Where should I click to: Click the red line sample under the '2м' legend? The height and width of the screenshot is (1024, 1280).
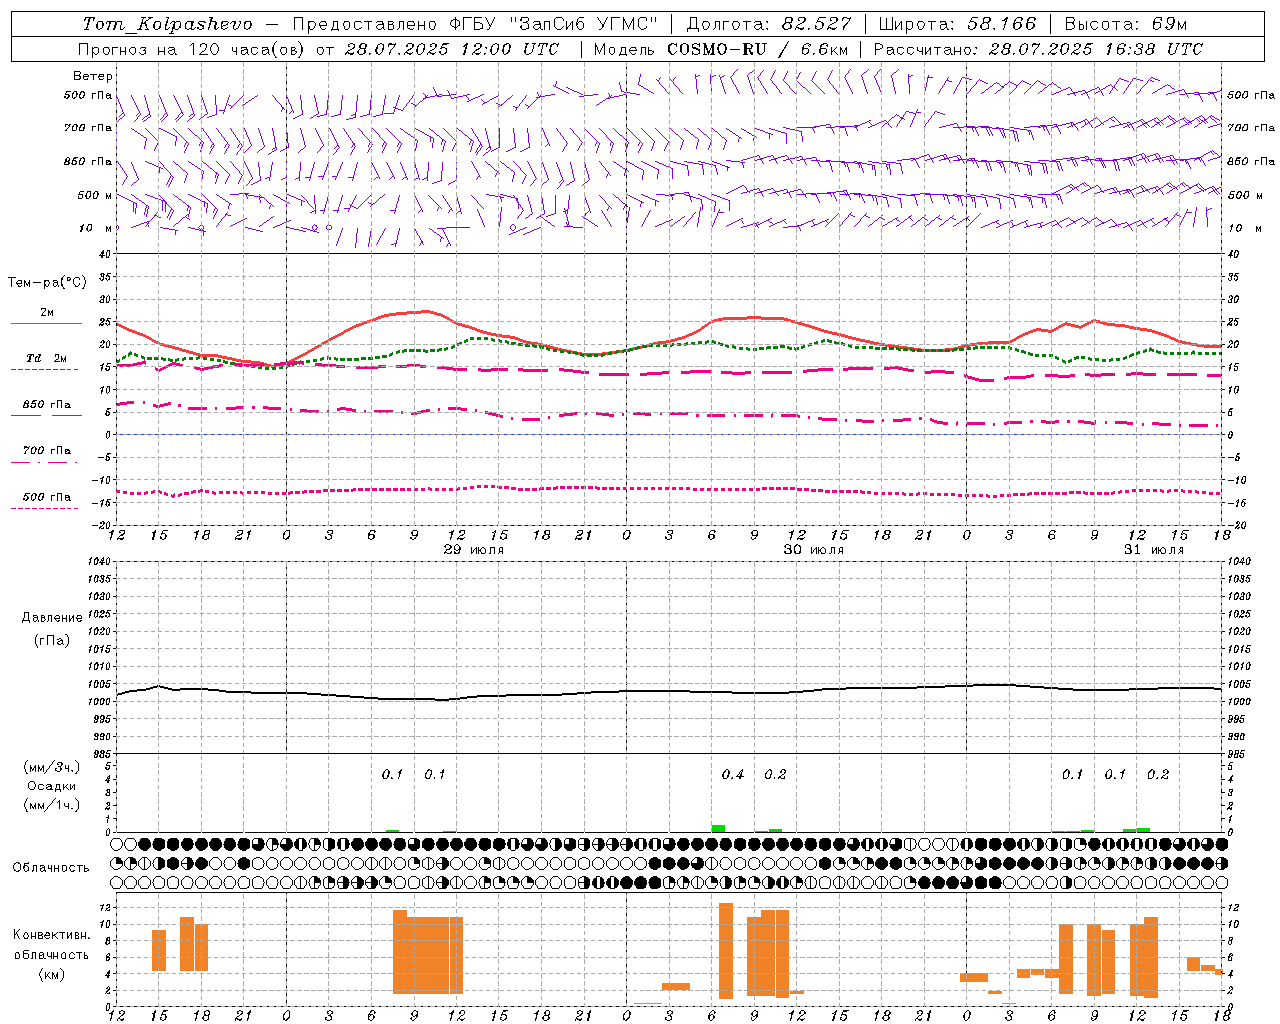pyautogui.click(x=46, y=324)
